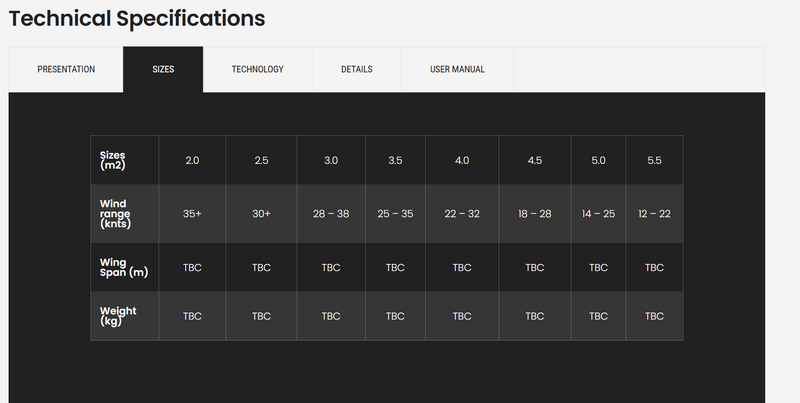This screenshot has width=800, height=403.
Task: Click the 5.5 size cell
Action: pyautogui.click(x=654, y=160)
